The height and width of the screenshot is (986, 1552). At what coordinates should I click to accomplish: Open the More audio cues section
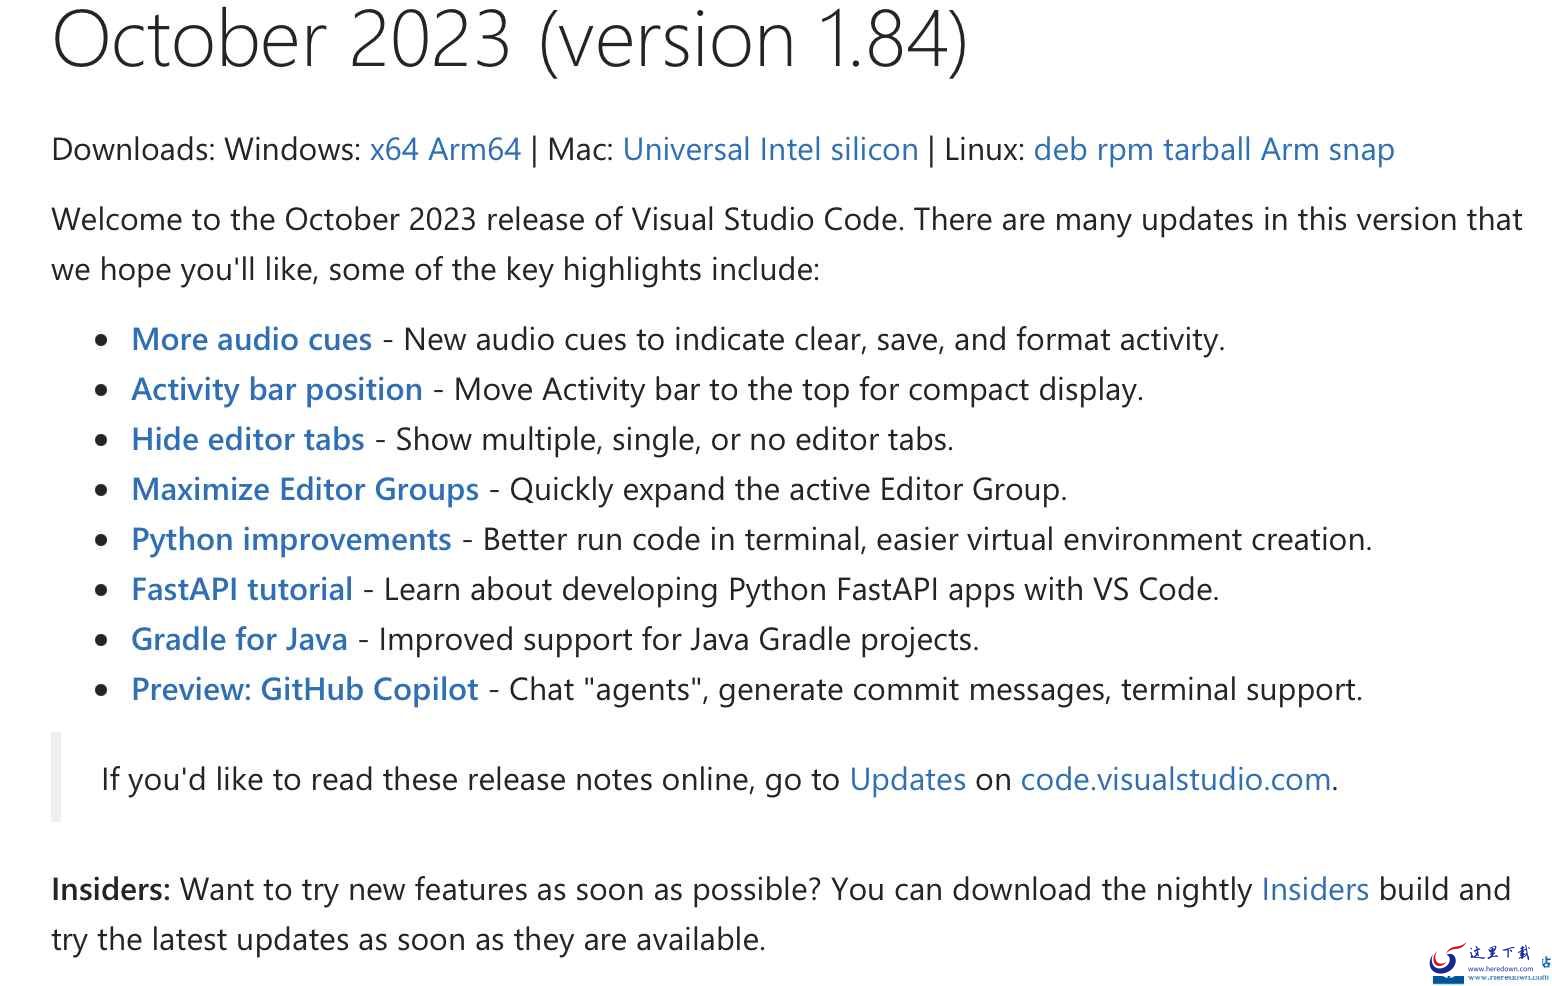[251, 340]
